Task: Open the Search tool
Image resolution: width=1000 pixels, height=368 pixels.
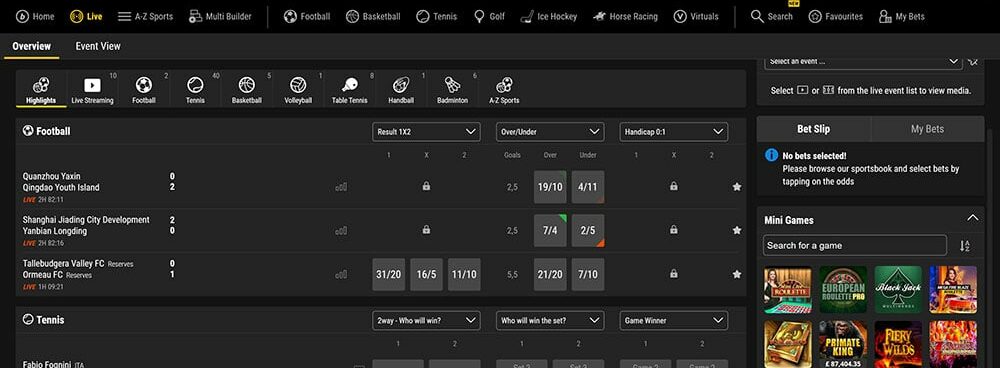Action: (772, 17)
